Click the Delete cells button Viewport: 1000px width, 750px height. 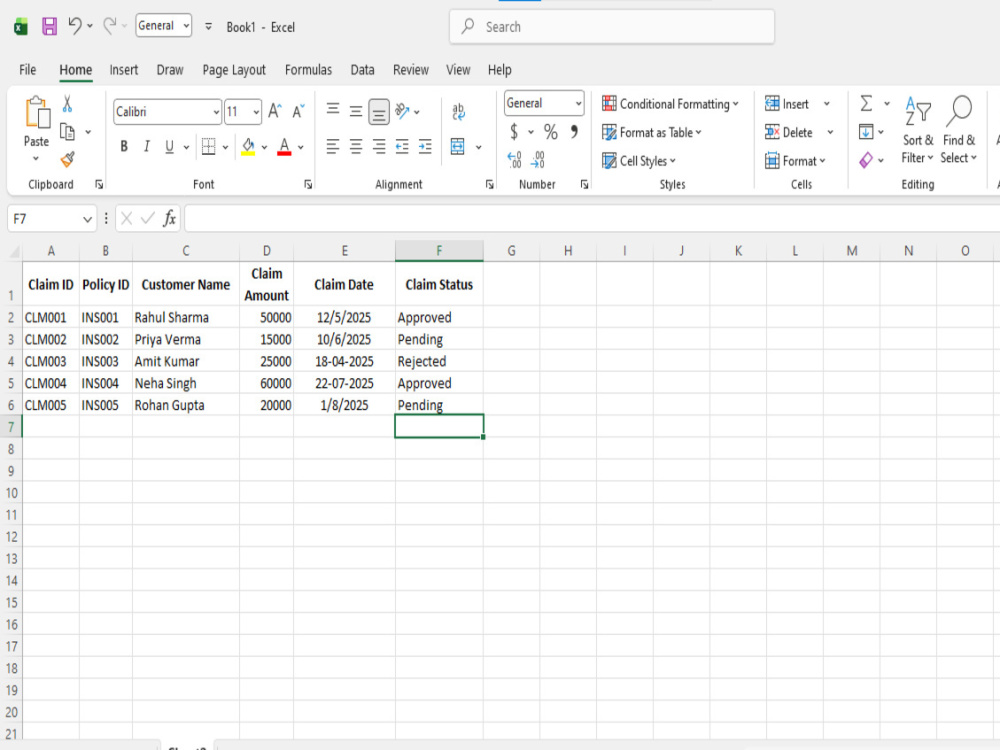point(789,132)
